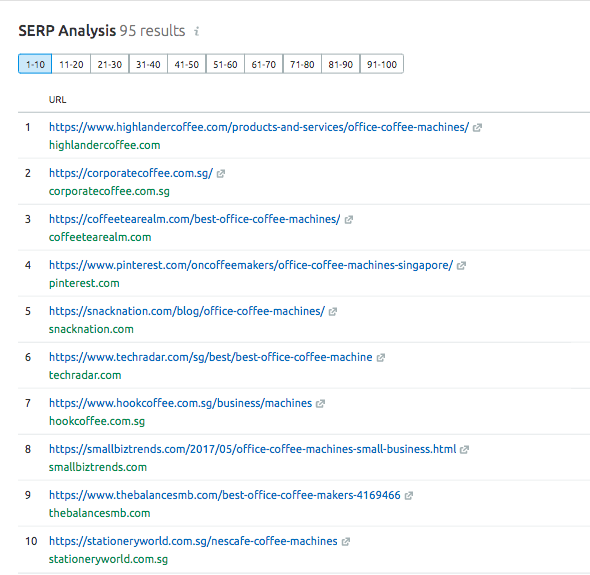The height and width of the screenshot is (575, 590).
Task: Show results 41-50
Action: 187,64
